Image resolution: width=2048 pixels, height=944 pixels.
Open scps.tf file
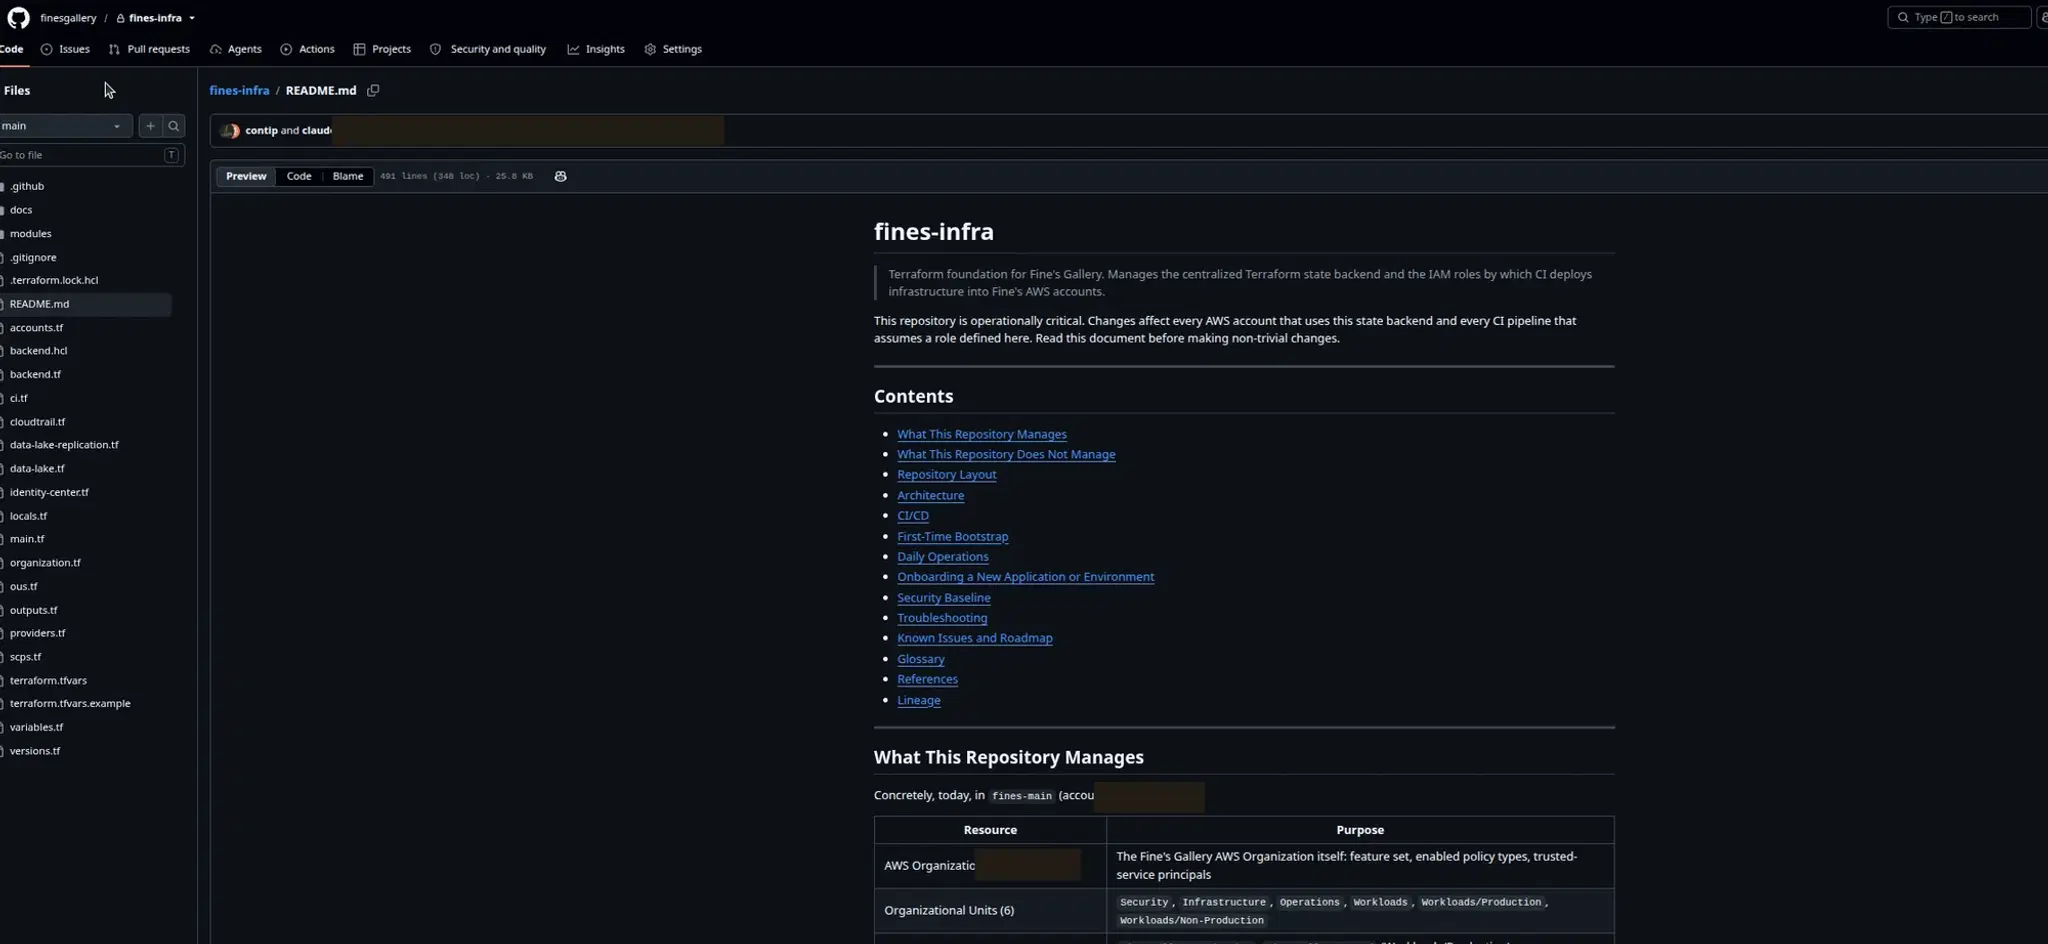coord(25,657)
